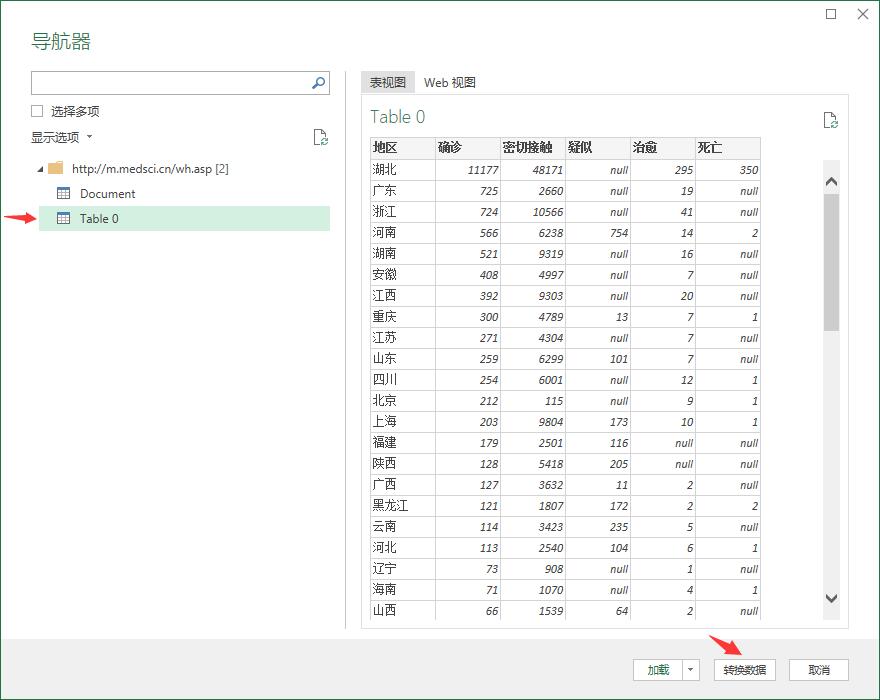Maximize the Navigator dialog window
This screenshot has height=700, width=880.
pos(831,14)
